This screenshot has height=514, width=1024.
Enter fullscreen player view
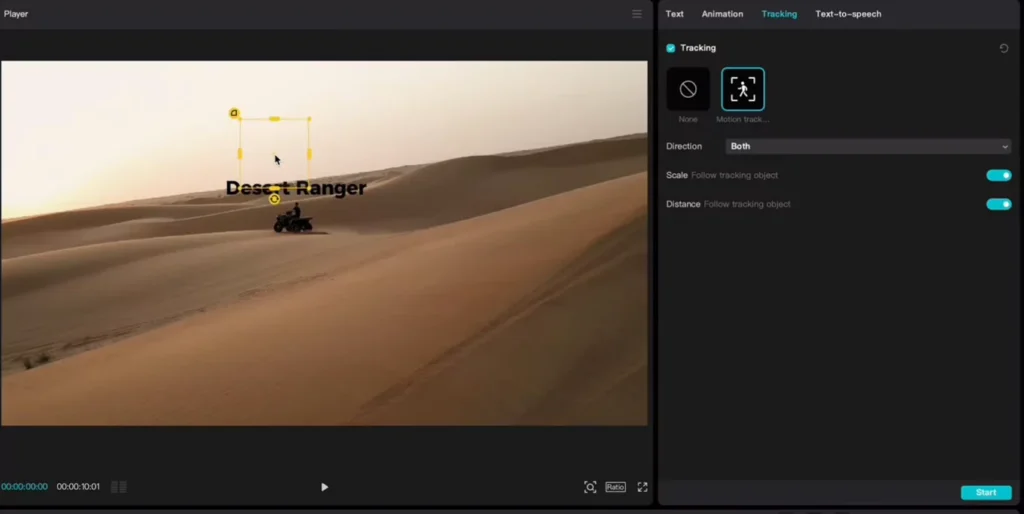643,487
